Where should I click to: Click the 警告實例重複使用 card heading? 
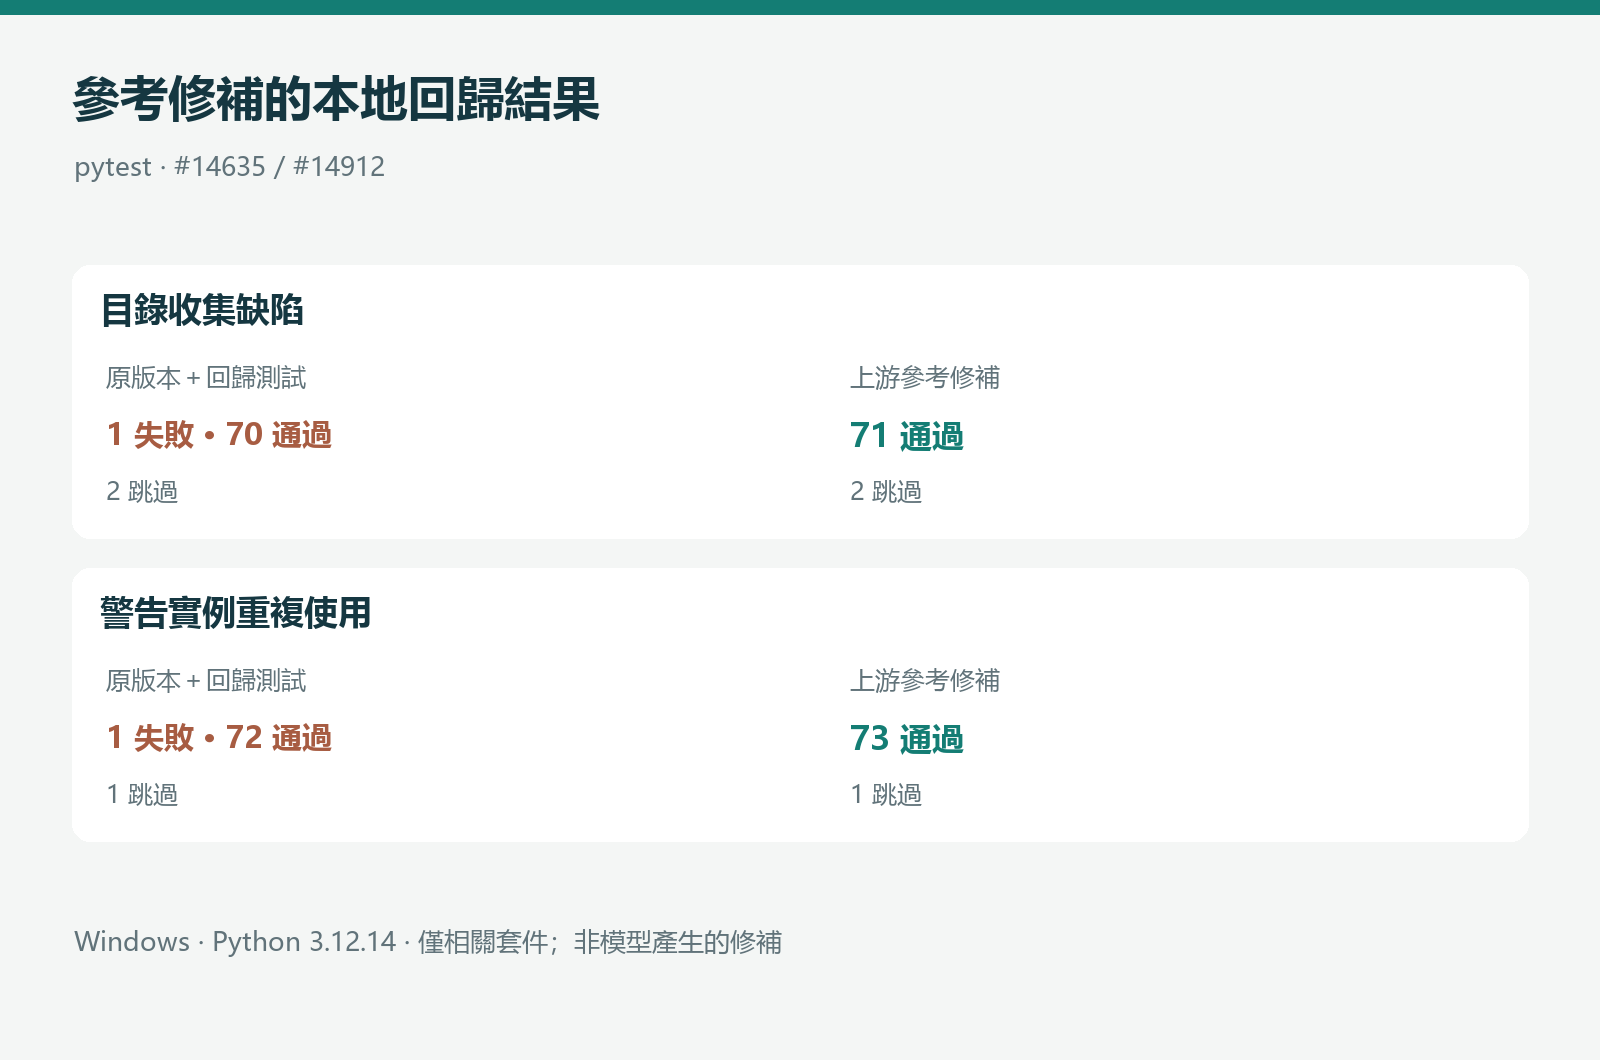(236, 613)
